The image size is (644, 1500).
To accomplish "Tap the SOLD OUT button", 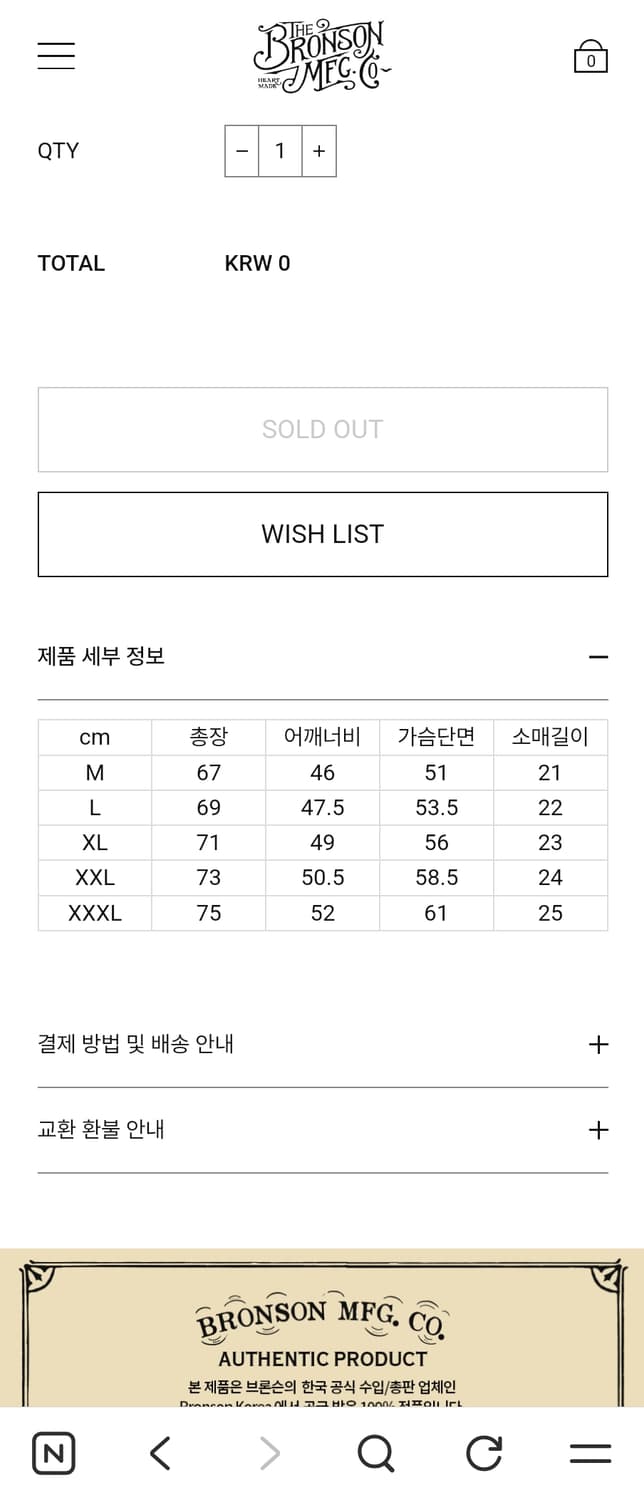I will [322, 429].
